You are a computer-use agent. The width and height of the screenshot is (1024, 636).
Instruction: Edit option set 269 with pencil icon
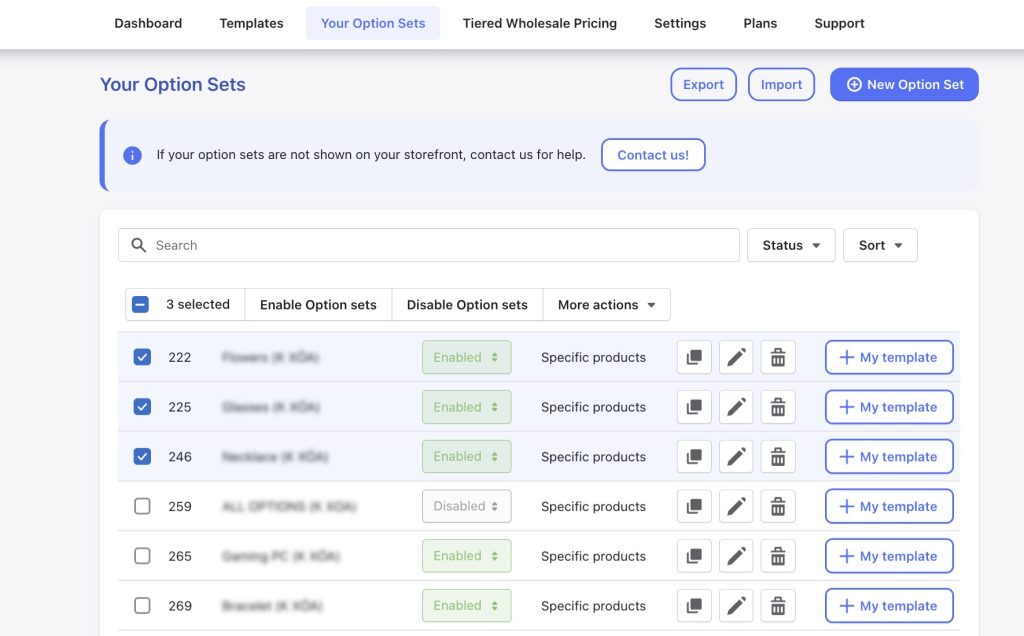coord(736,605)
